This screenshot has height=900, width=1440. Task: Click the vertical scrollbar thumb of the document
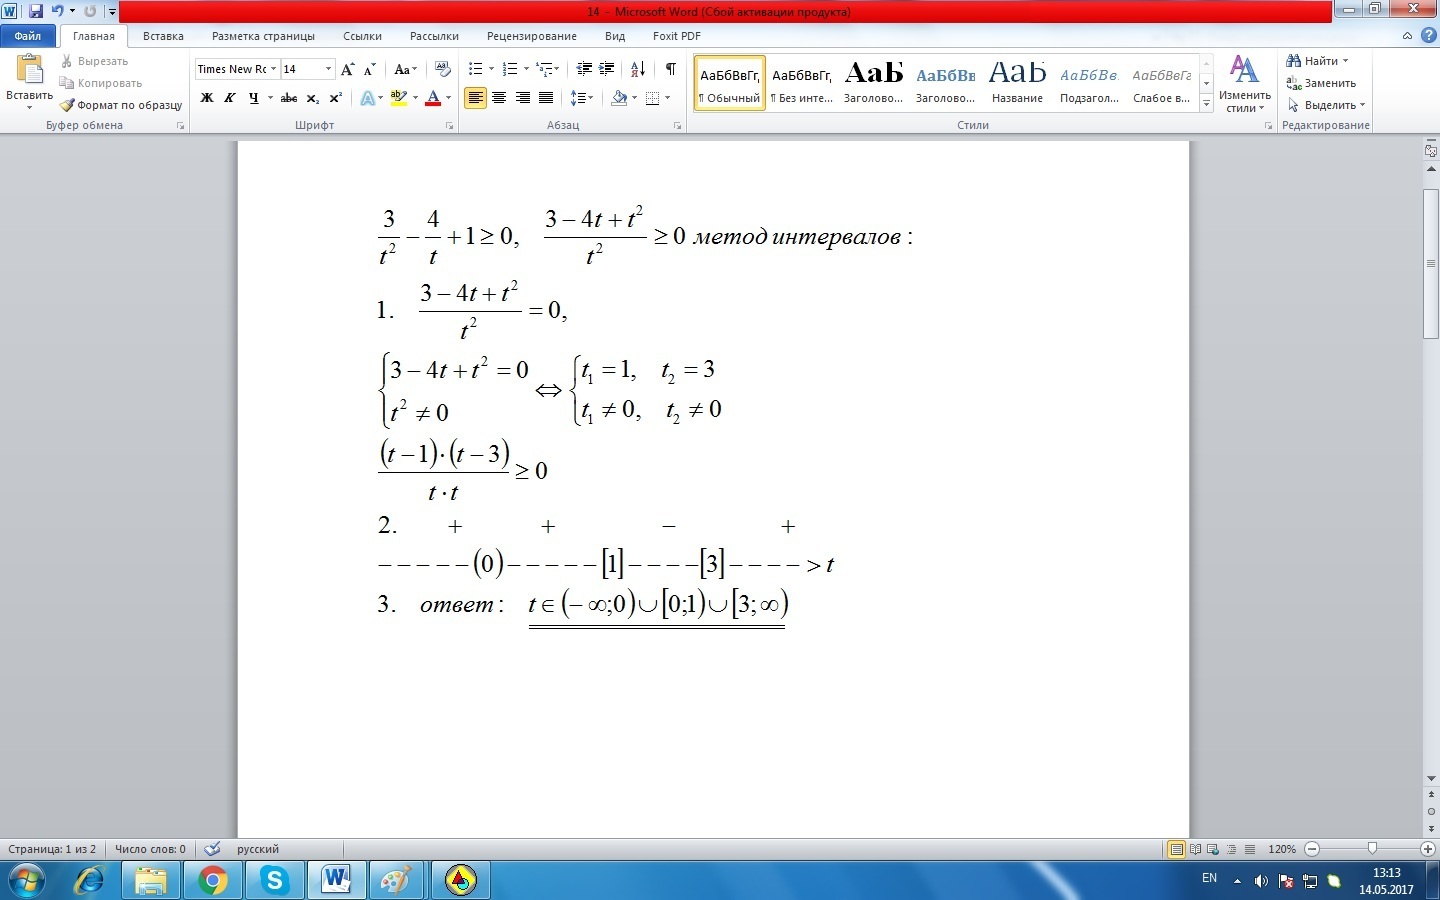tap(1431, 263)
